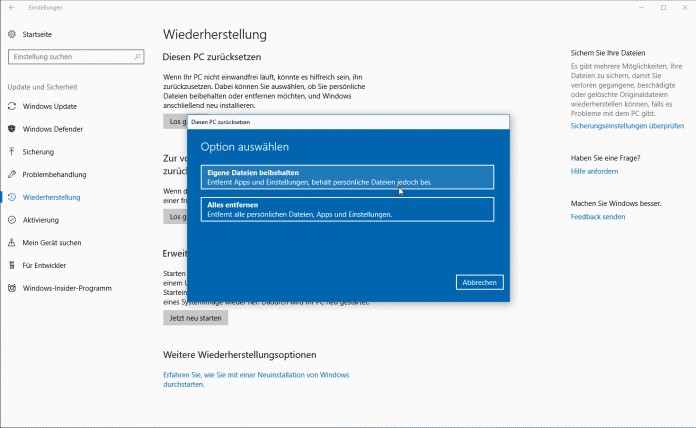Open Aktivierung via its checkmark icon
Screen dimensions: 696x428
[x=12, y=220]
